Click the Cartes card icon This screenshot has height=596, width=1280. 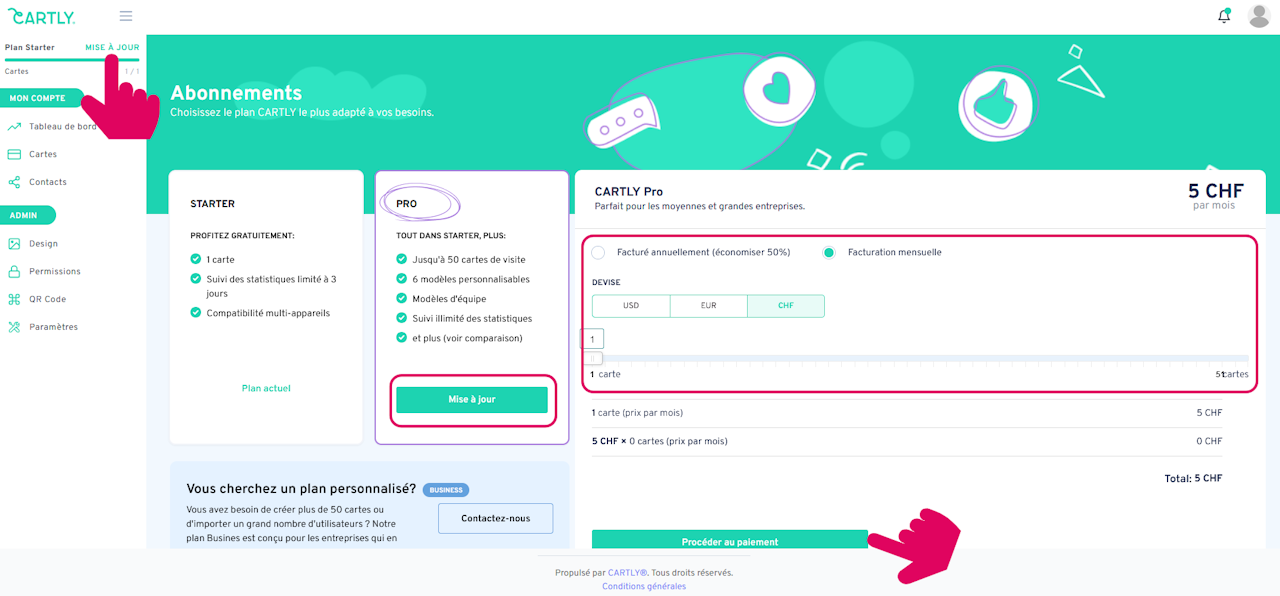(14, 154)
